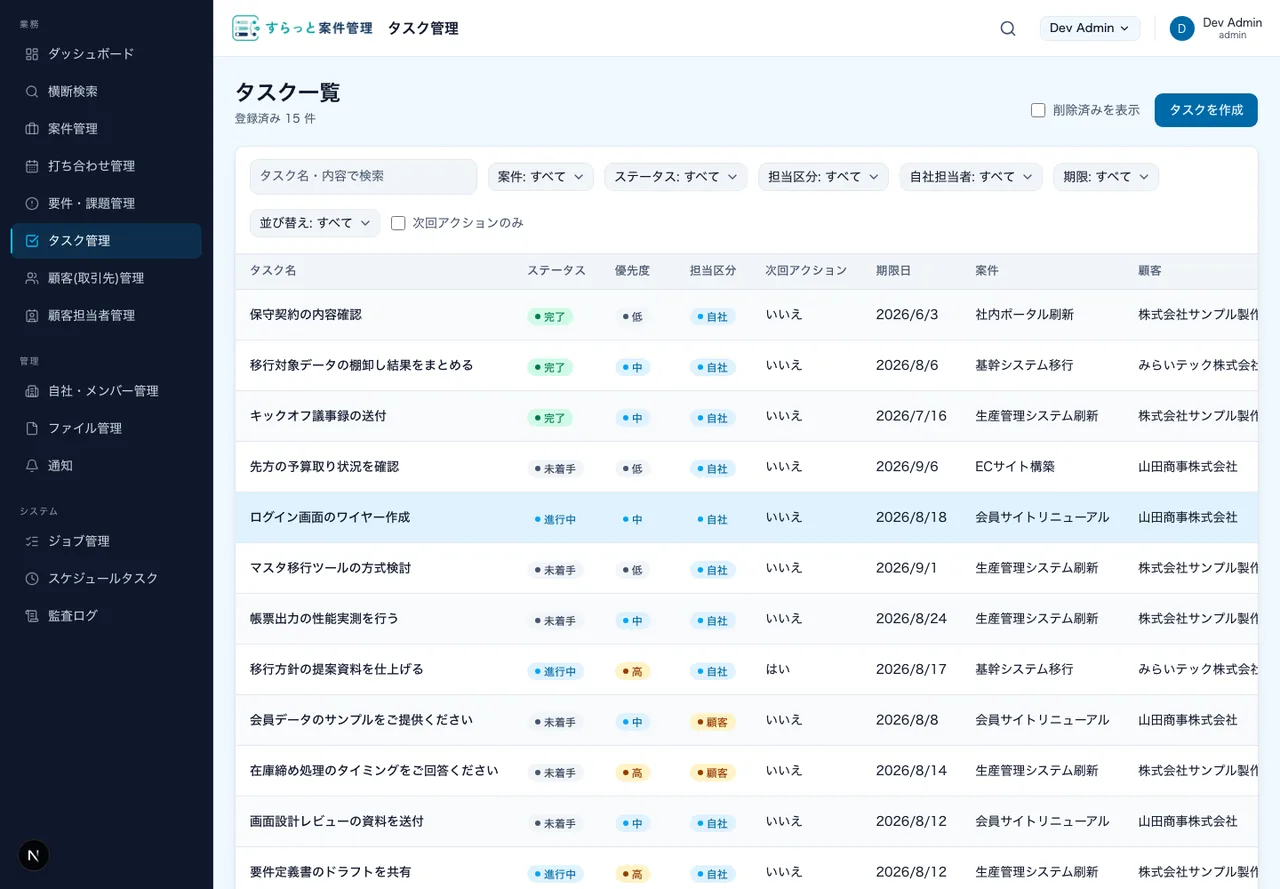The width and height of the screenshot is (1280, 889).
Task: Sort by the 優先度 column header
Action: click(632, 271)
